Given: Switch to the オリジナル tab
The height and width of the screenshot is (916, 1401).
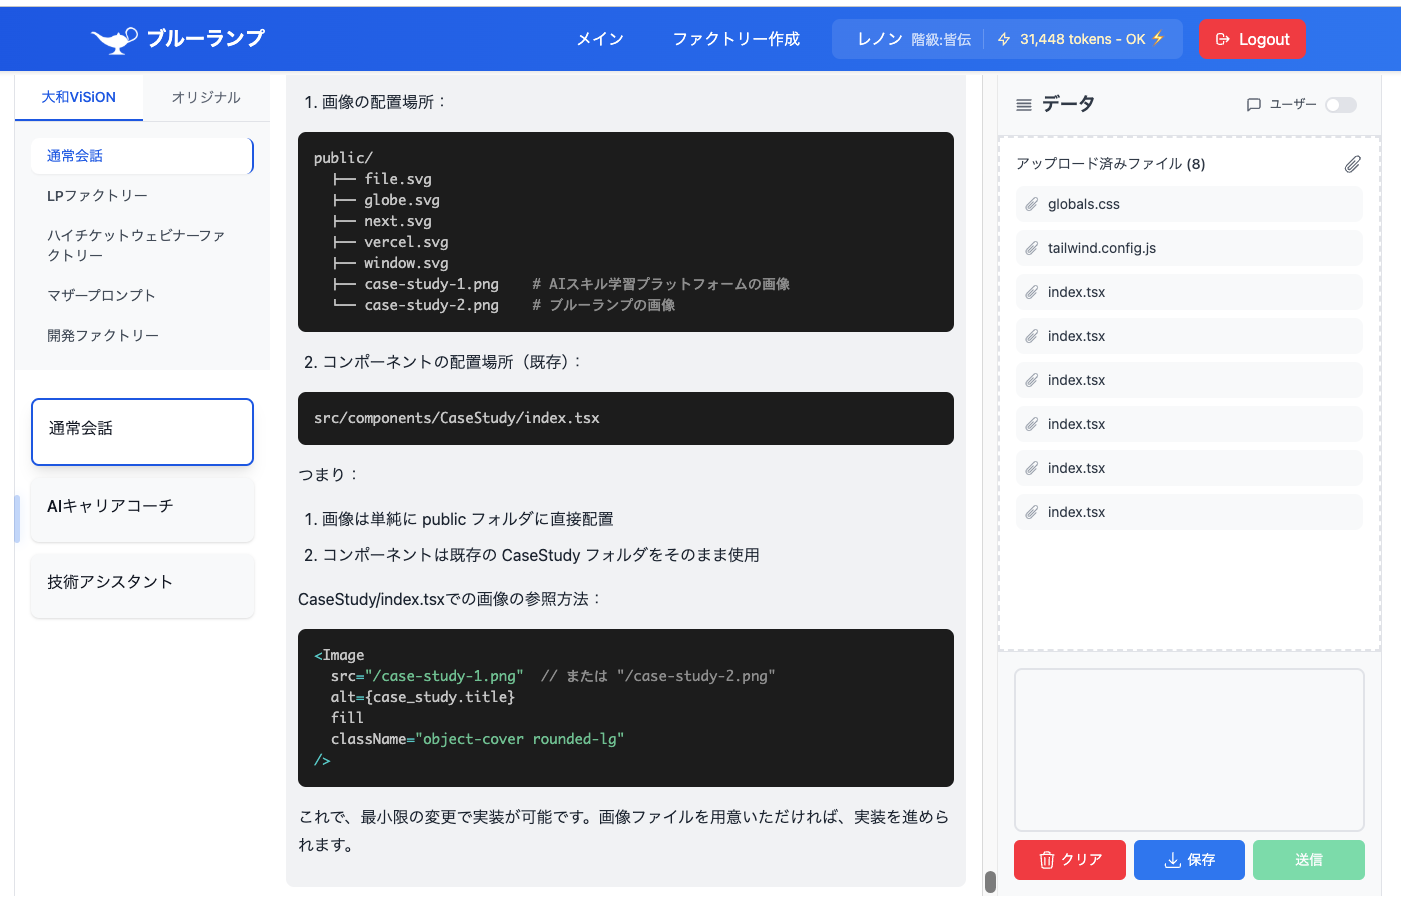Looking at the screenshot, I should click(206, 97).
